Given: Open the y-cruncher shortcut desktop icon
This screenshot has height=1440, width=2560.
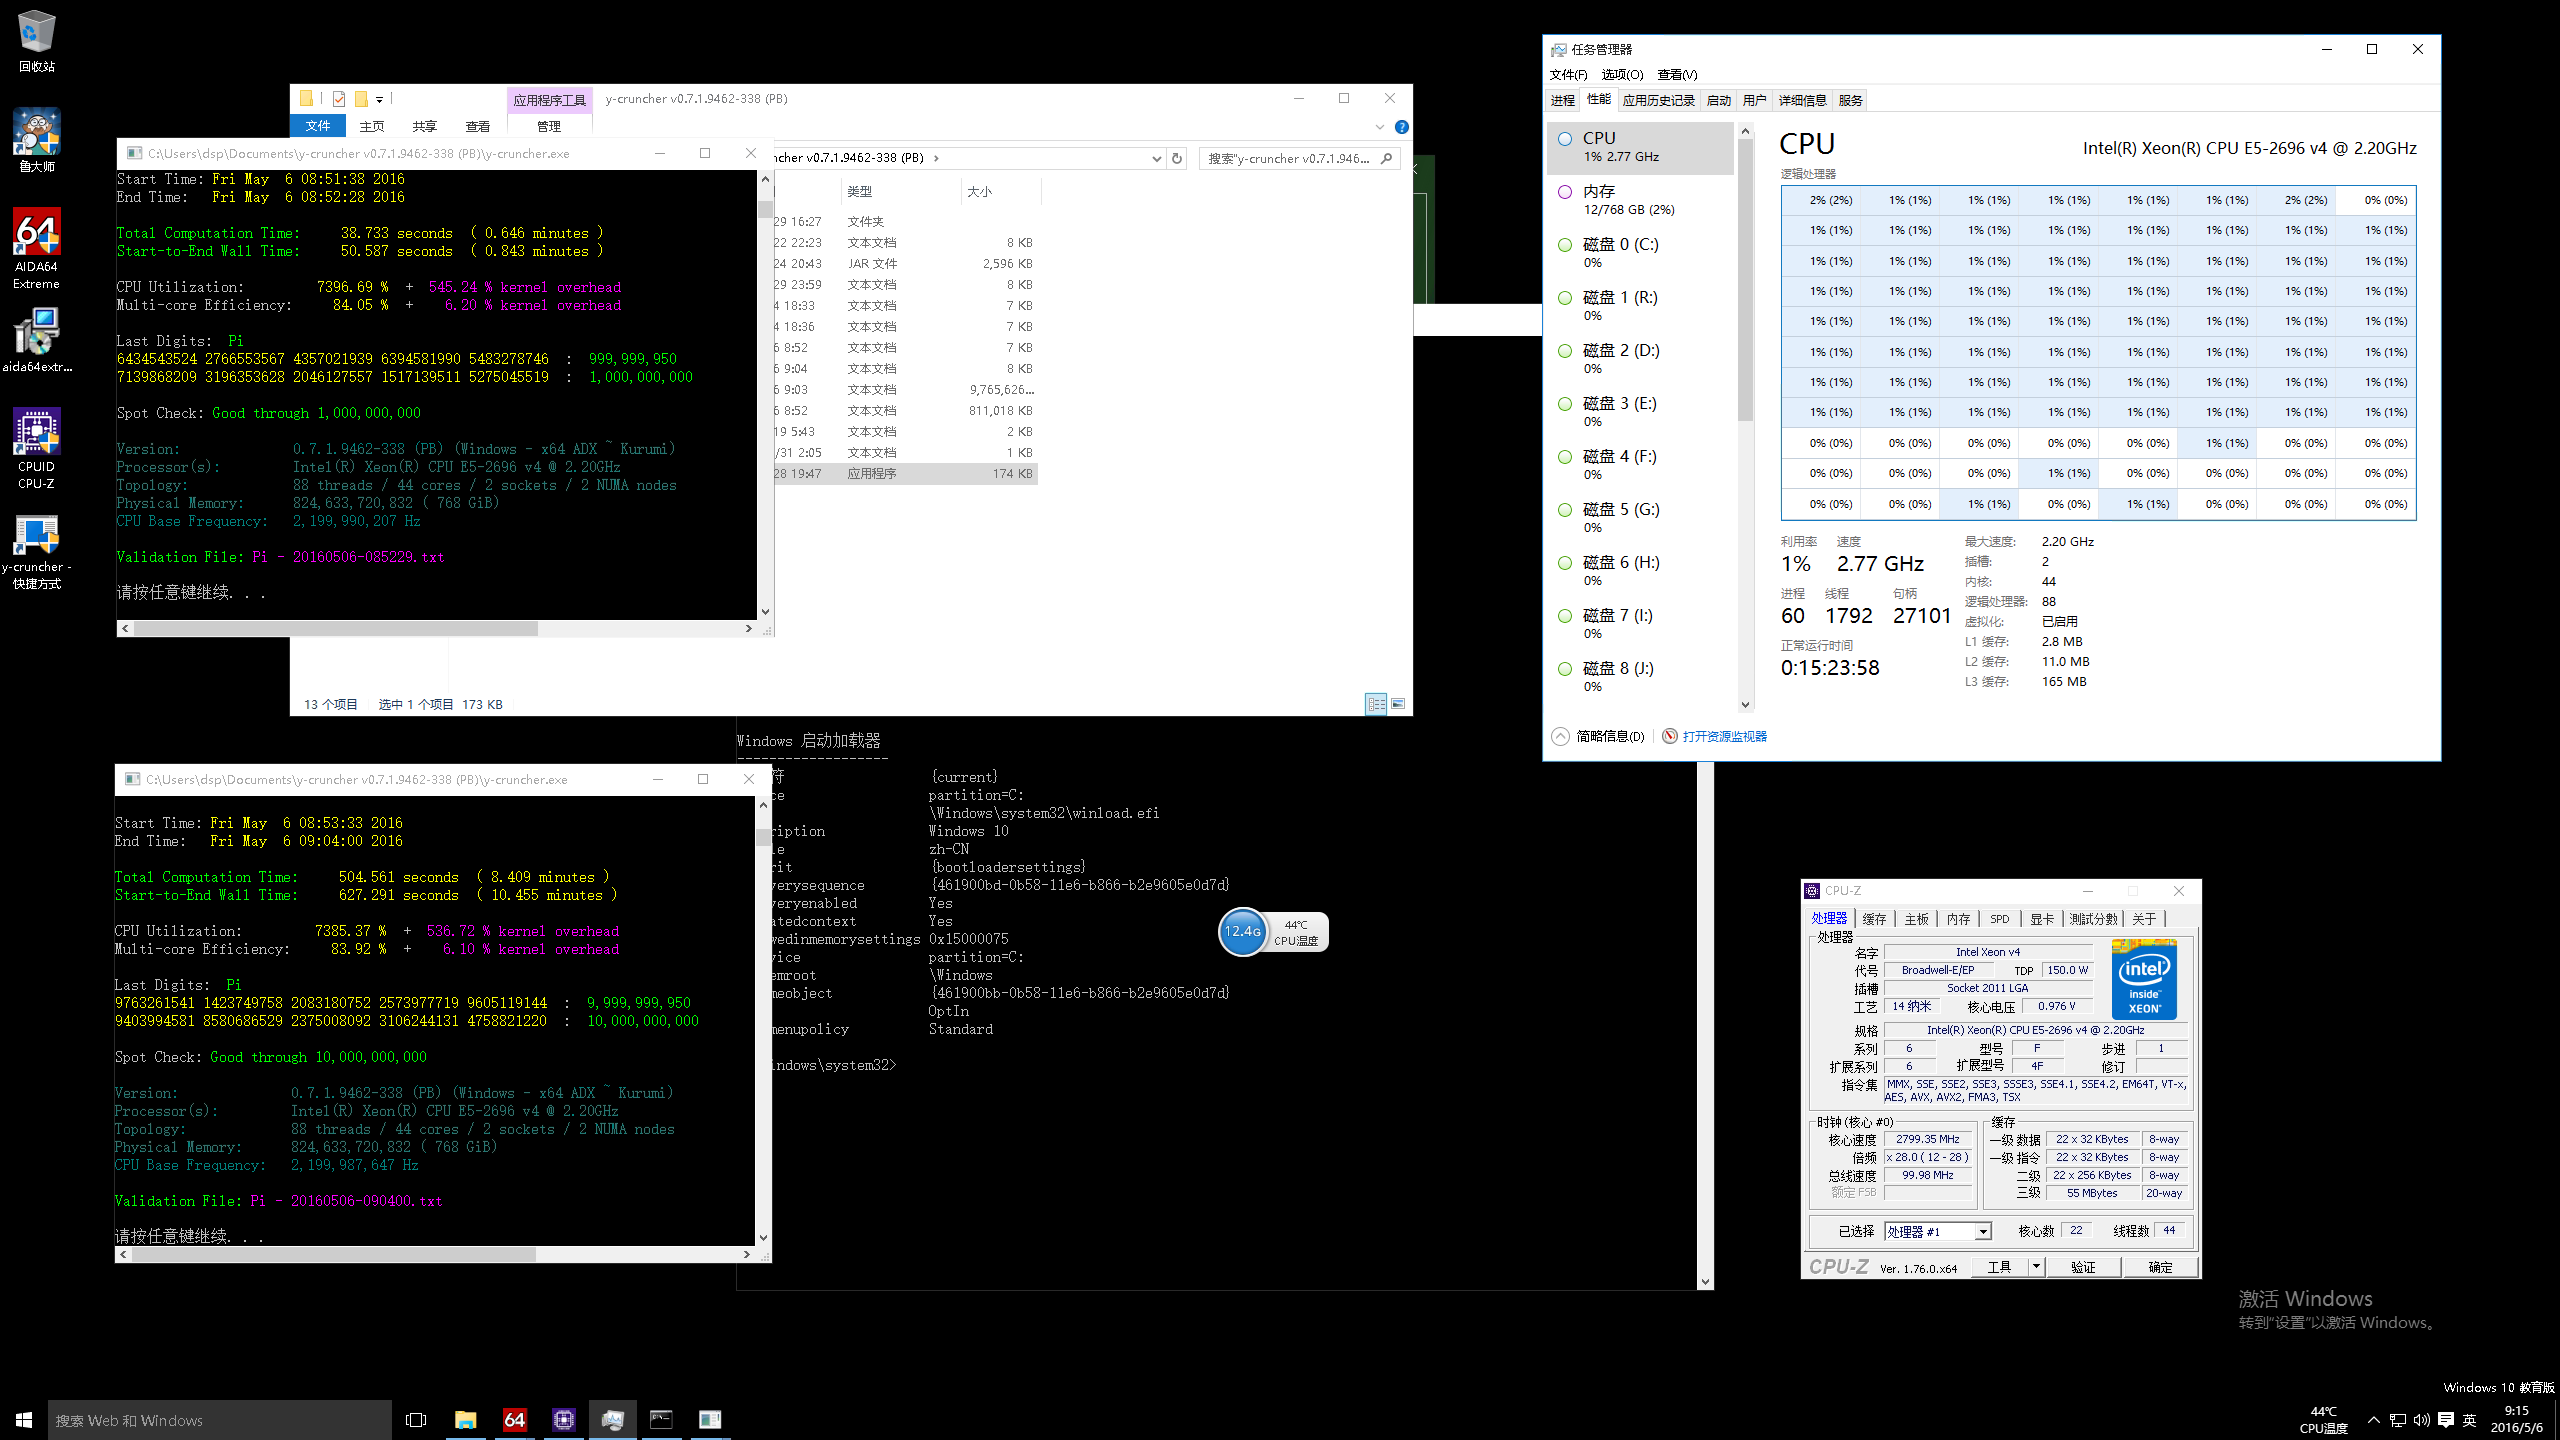Looking at the screenshot, I should tap(37, 552).
